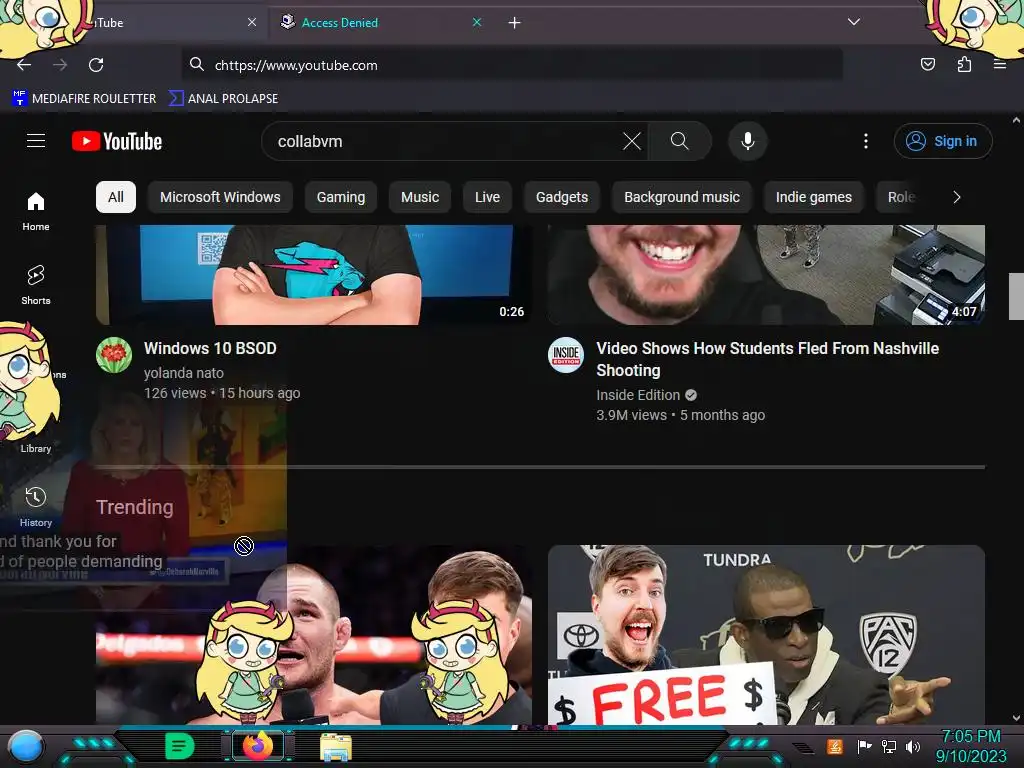1024x768 pixels.
Task: Open the Start orb menu
Action: [26, 747]
